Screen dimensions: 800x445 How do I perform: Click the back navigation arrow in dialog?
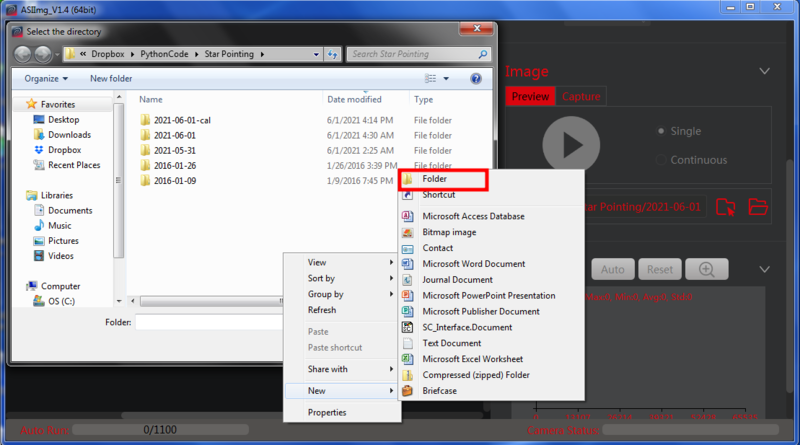(x=23, y=54)
